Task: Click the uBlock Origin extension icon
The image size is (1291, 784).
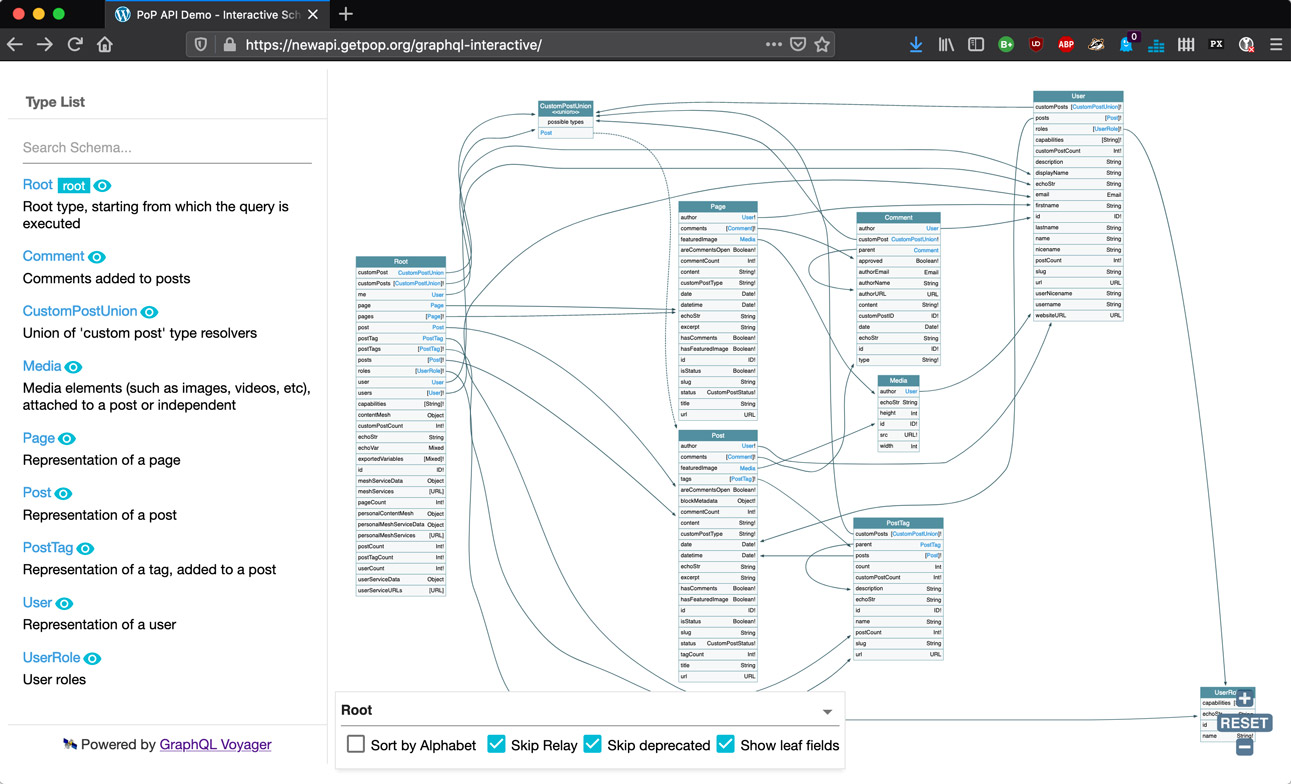Action: (x=1036, y=45)
